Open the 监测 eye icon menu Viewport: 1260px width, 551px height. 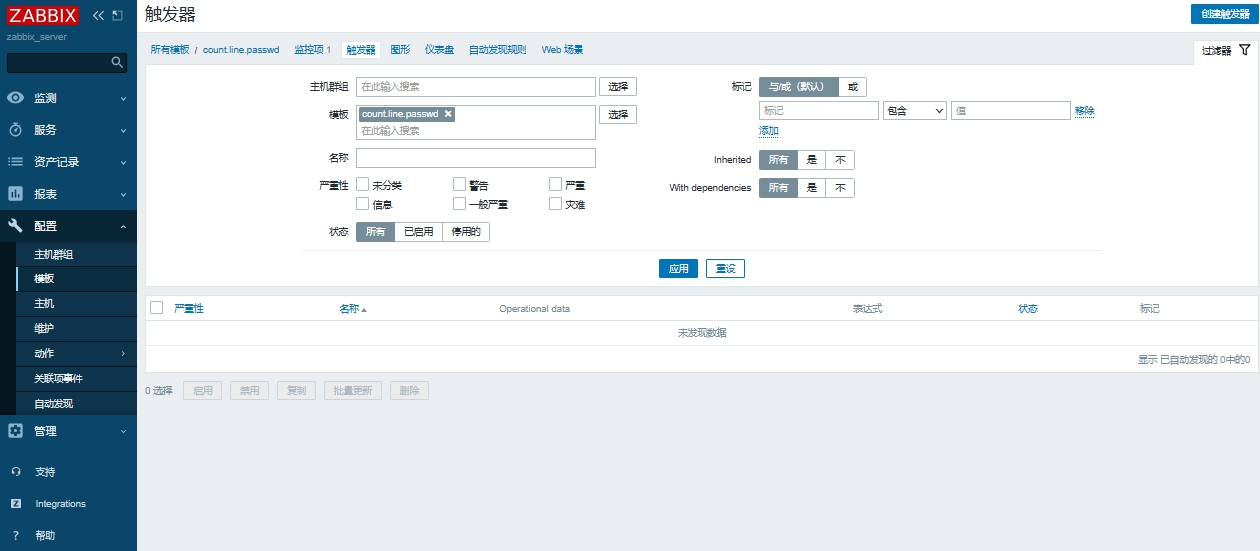coord(15,98)
